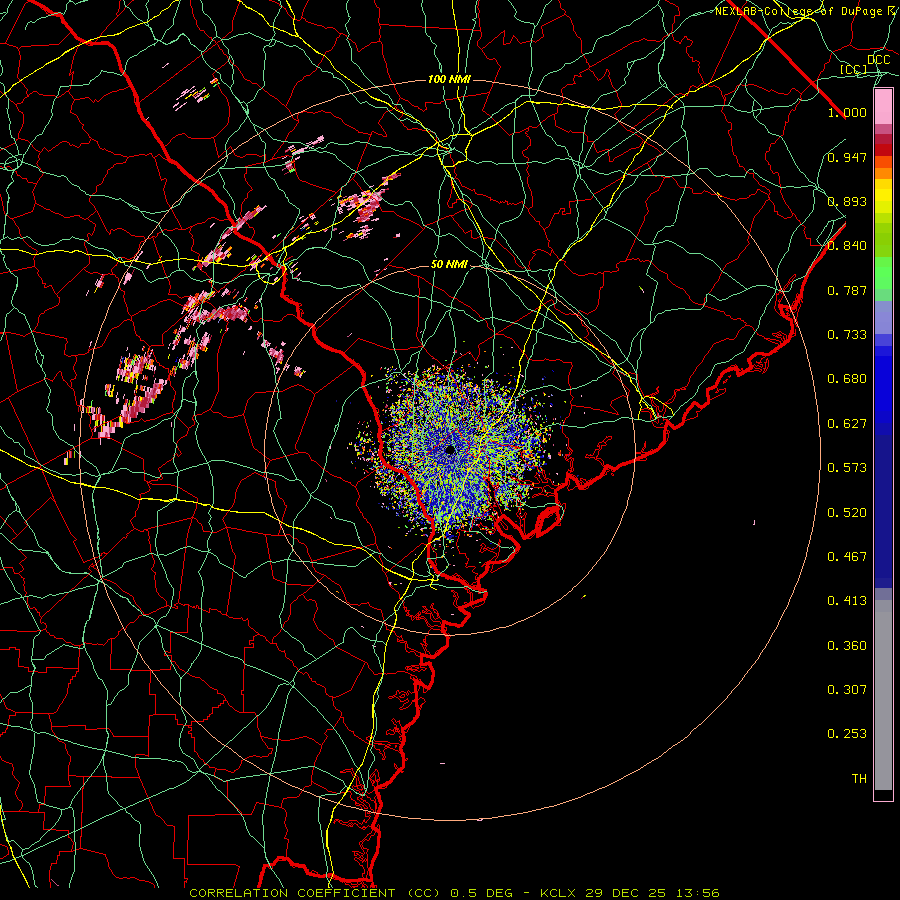Click the 0.520 value on the color scale

(847, 513)
